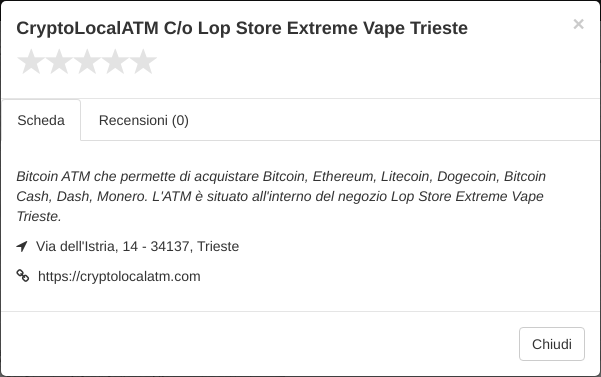Click the postal code 34137 in the address

coord(170,246)
